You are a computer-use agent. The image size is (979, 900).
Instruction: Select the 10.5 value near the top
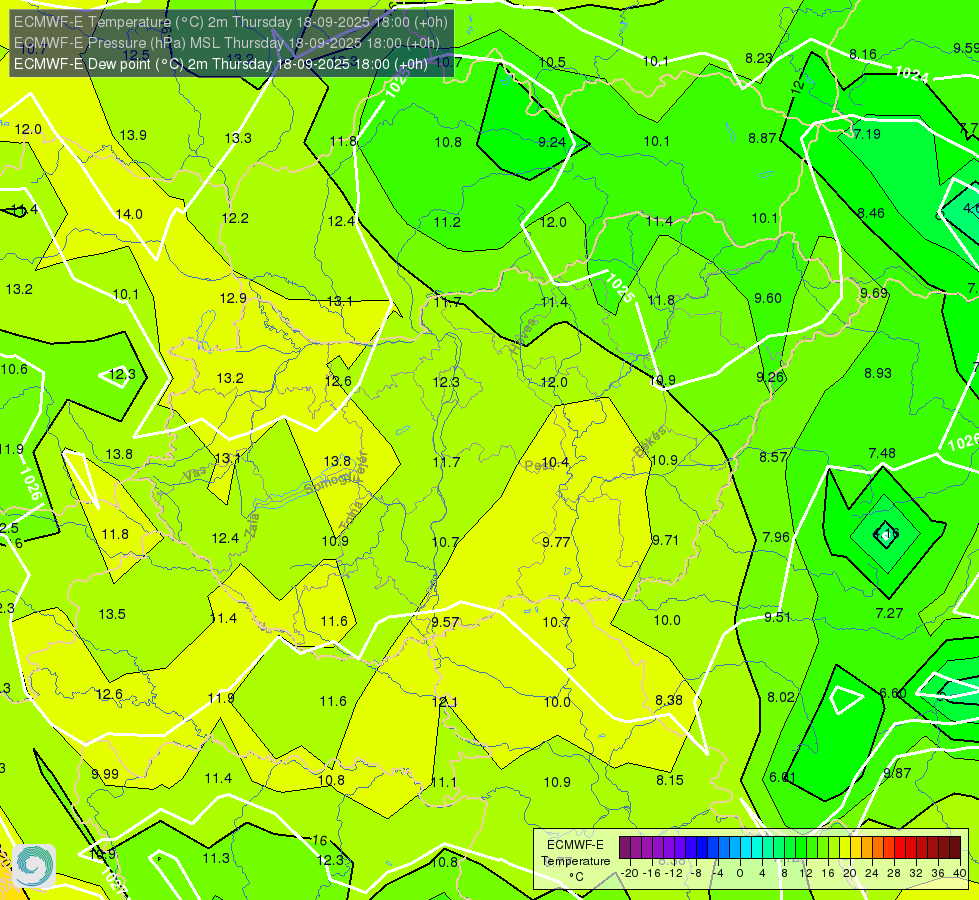552,62
